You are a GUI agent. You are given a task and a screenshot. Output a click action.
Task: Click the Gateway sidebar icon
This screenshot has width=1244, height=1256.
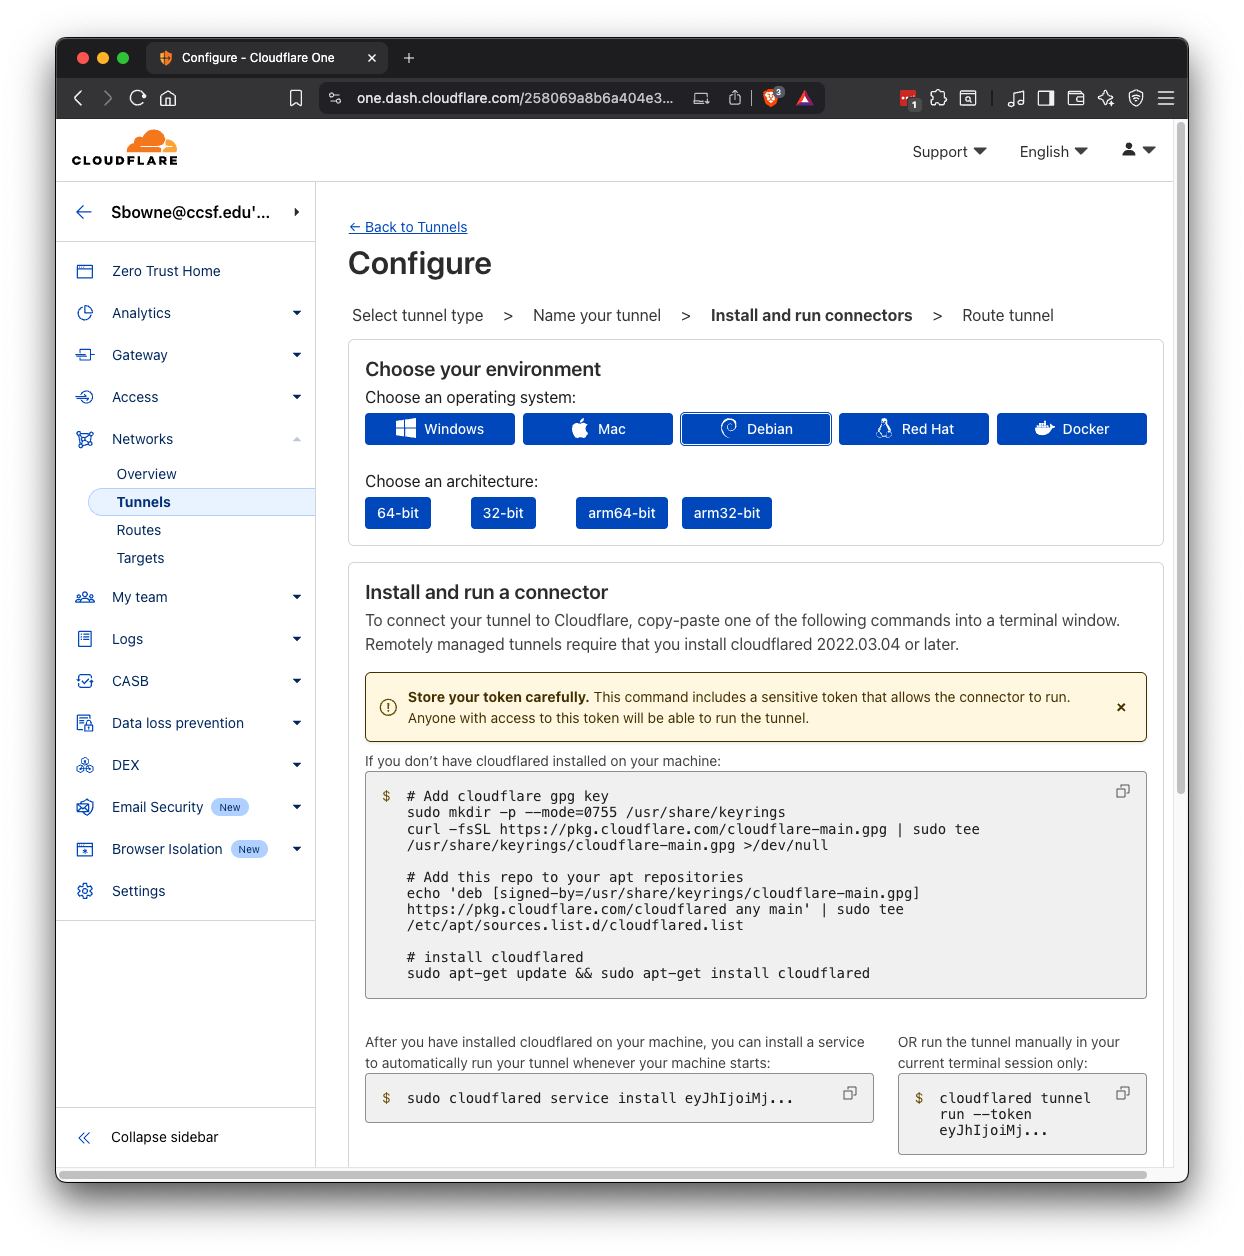85,355
